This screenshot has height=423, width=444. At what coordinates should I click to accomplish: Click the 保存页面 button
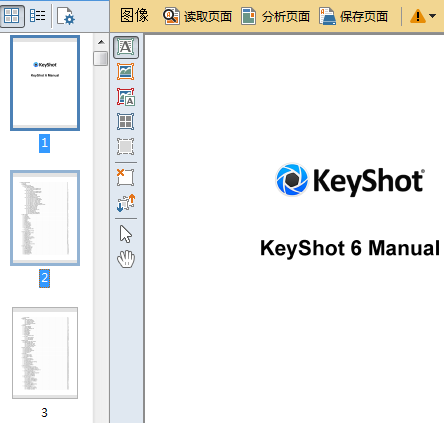[353, 16]
